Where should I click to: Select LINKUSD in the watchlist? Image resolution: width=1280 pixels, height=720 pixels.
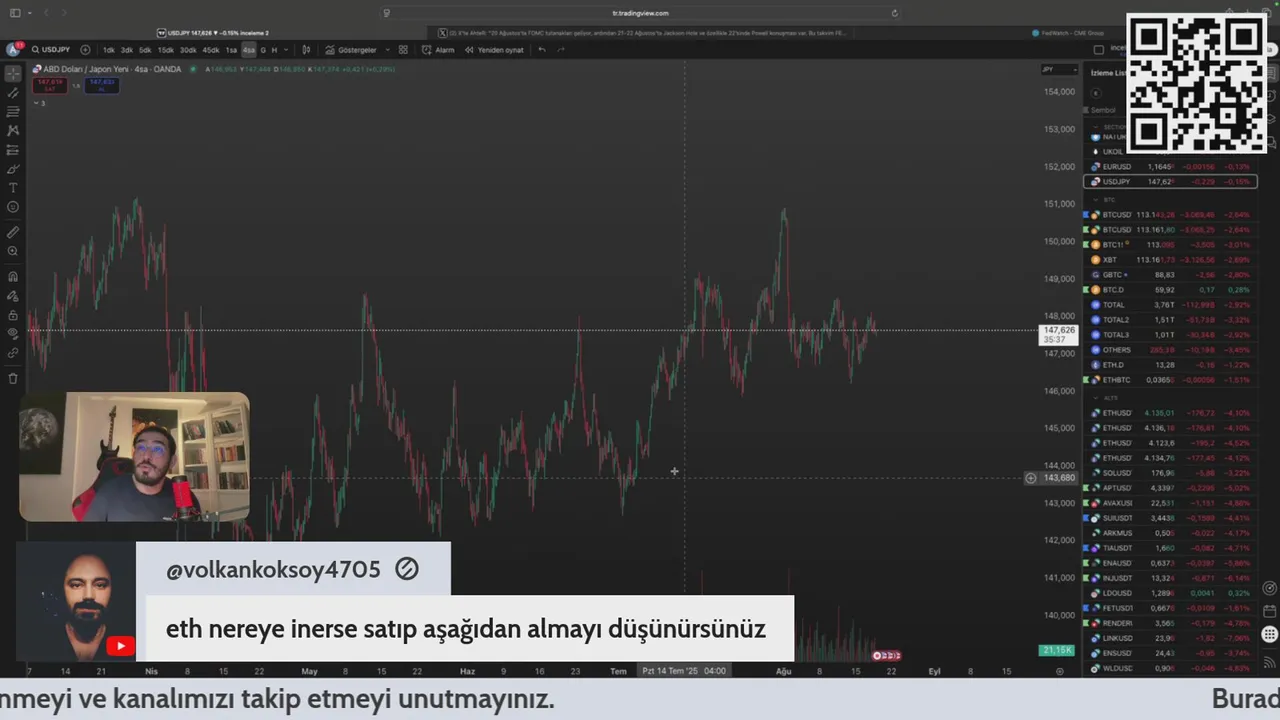click(x=1170, y=638)
